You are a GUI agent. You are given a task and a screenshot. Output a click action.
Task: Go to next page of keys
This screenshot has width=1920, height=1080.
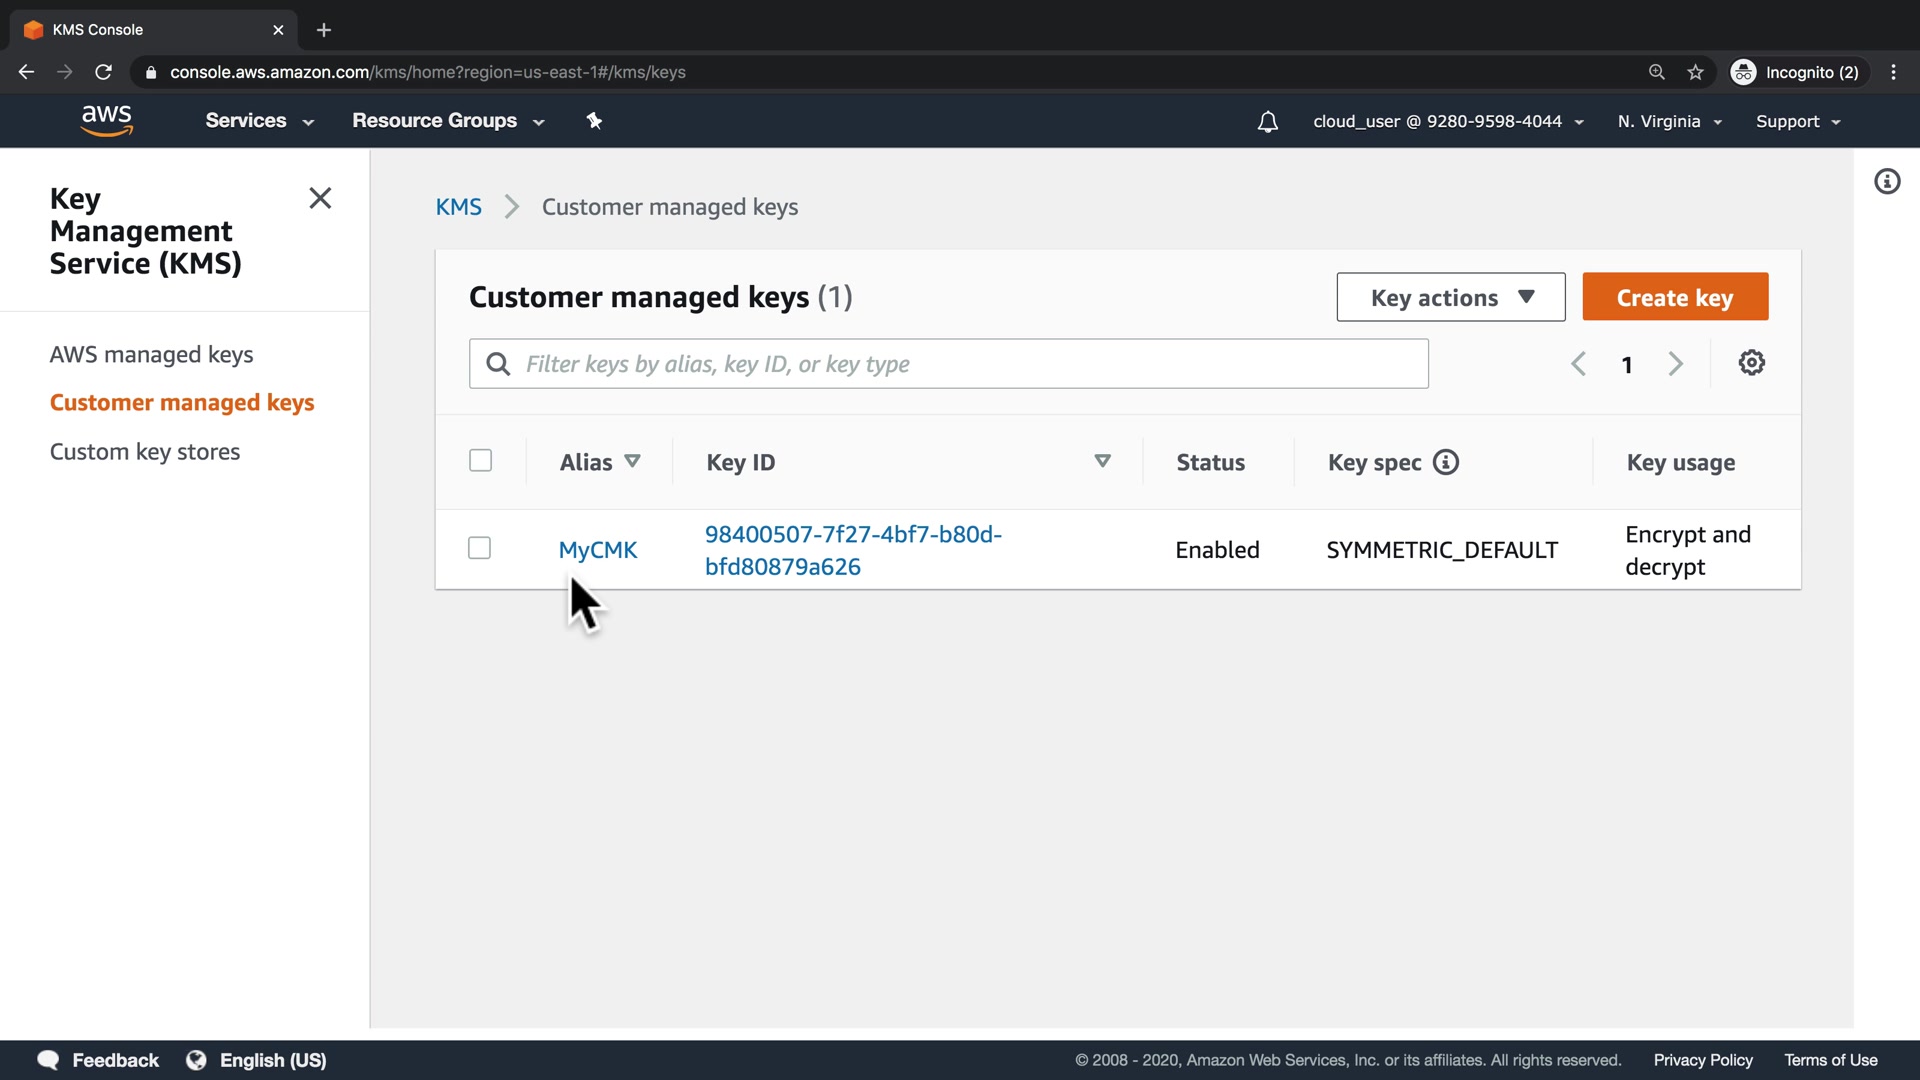[1675, 364]
